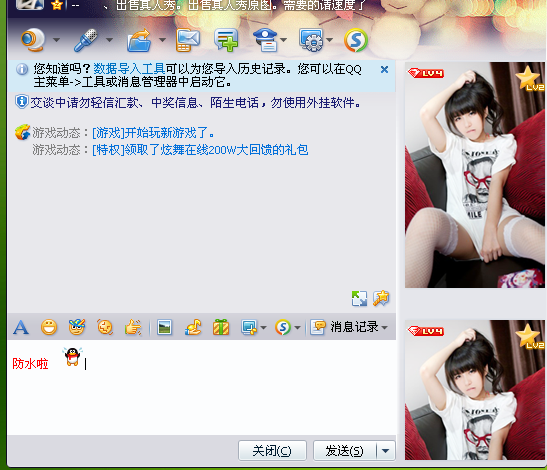Expand the report options dropdown arrow
Screen dimensions: 547x470
point(284,40)
